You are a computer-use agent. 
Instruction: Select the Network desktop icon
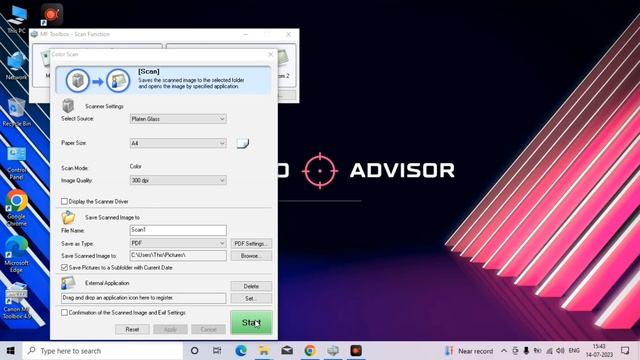16,65
